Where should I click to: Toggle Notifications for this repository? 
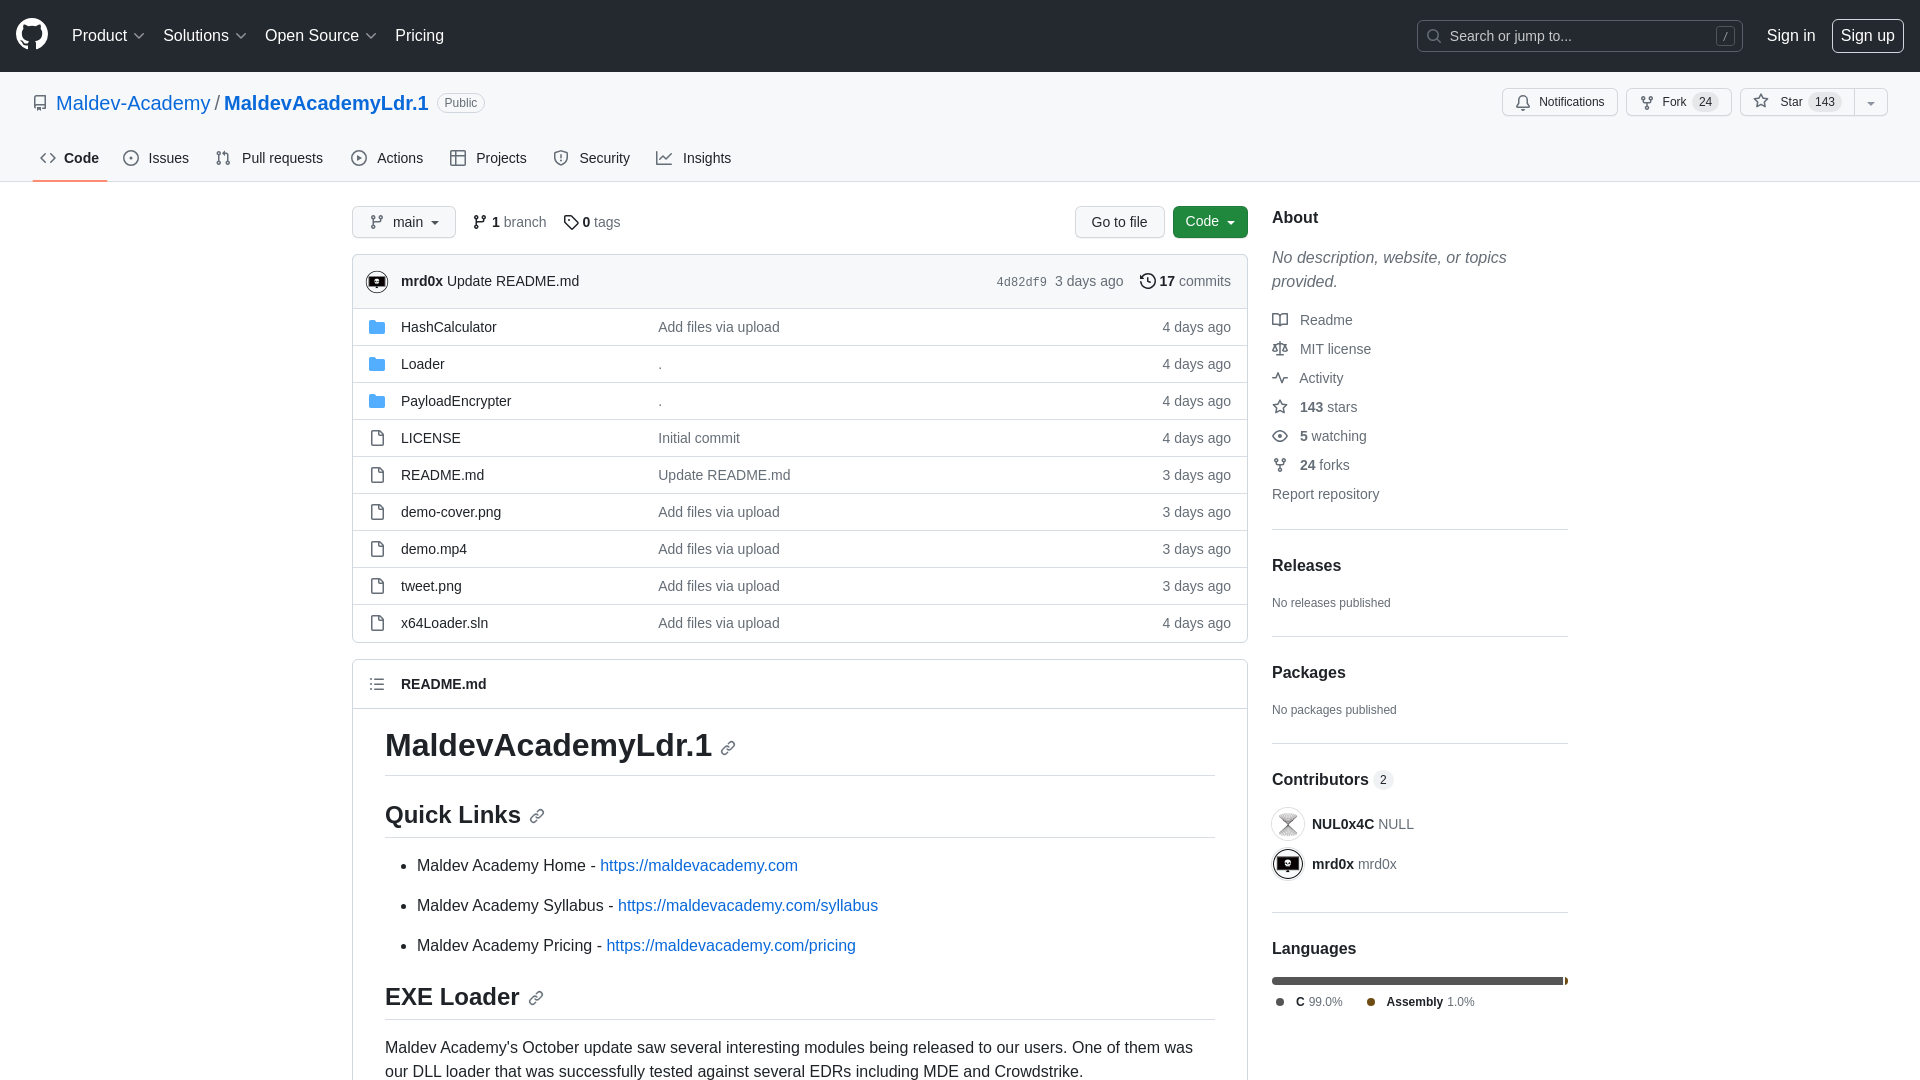click(1559, 102)
